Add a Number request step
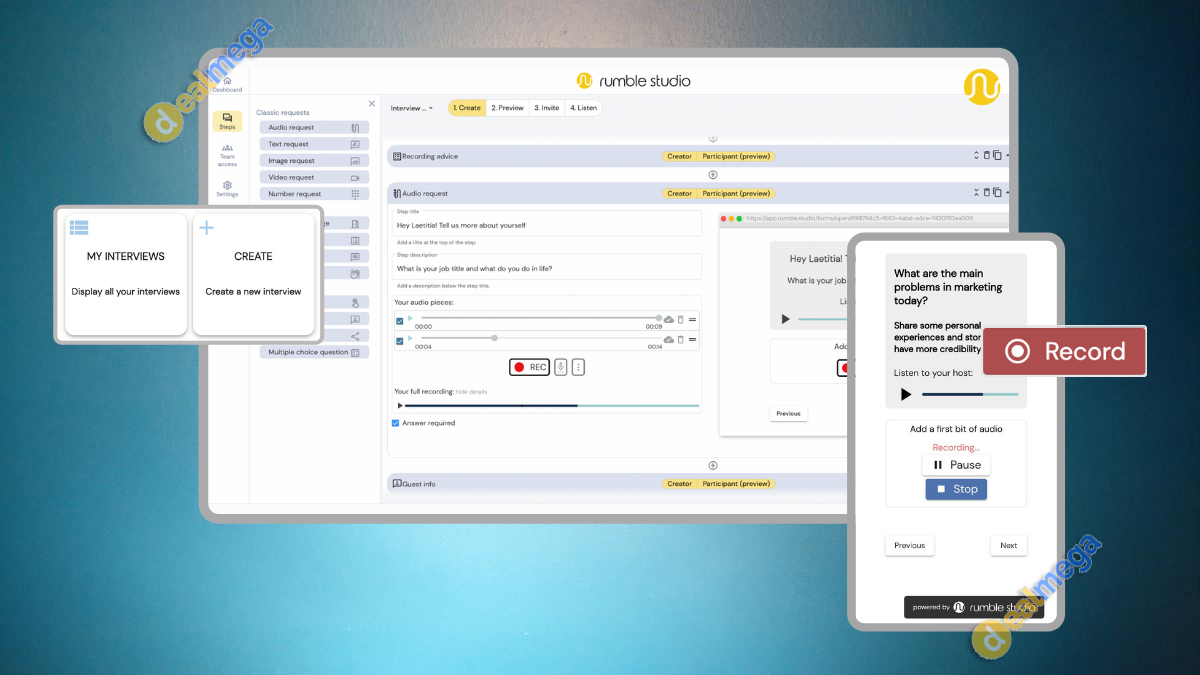The width and height of the screenshot is (1200, 675). tap(314, 194)
